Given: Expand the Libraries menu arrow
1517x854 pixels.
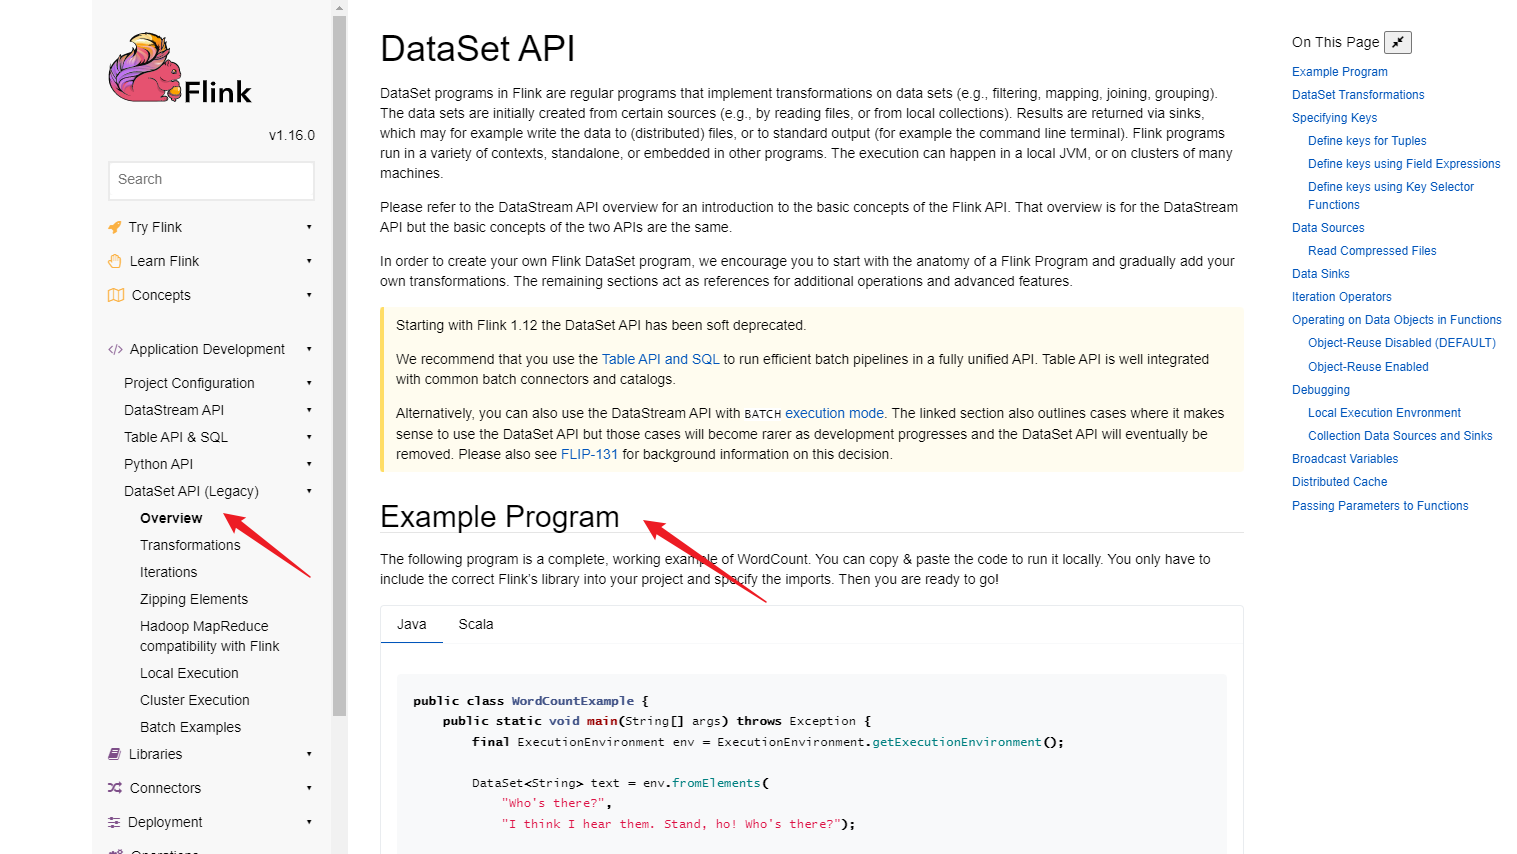Looking at the screenshot, I should click(309, 754).
